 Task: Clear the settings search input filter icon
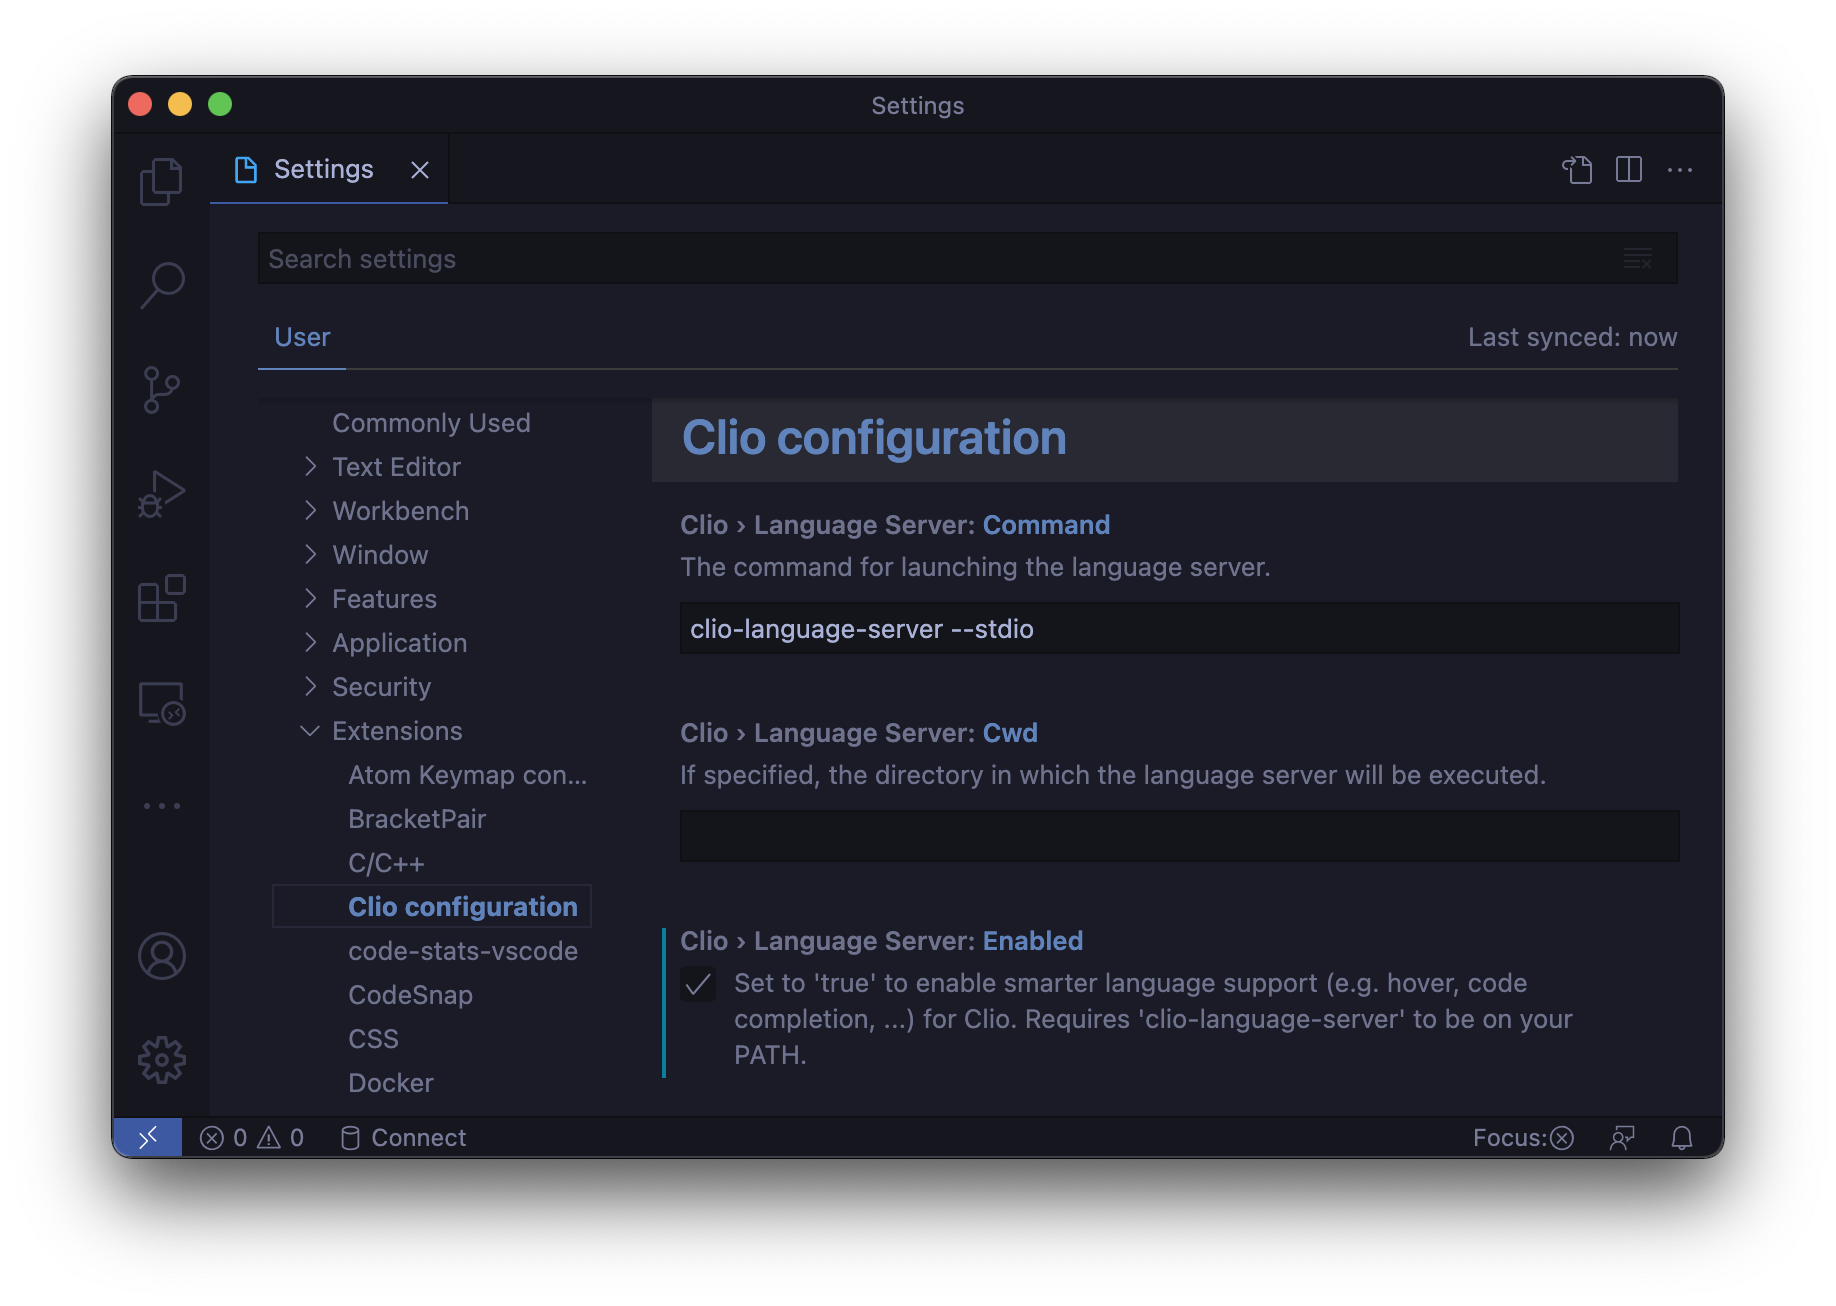(1637, 259)
